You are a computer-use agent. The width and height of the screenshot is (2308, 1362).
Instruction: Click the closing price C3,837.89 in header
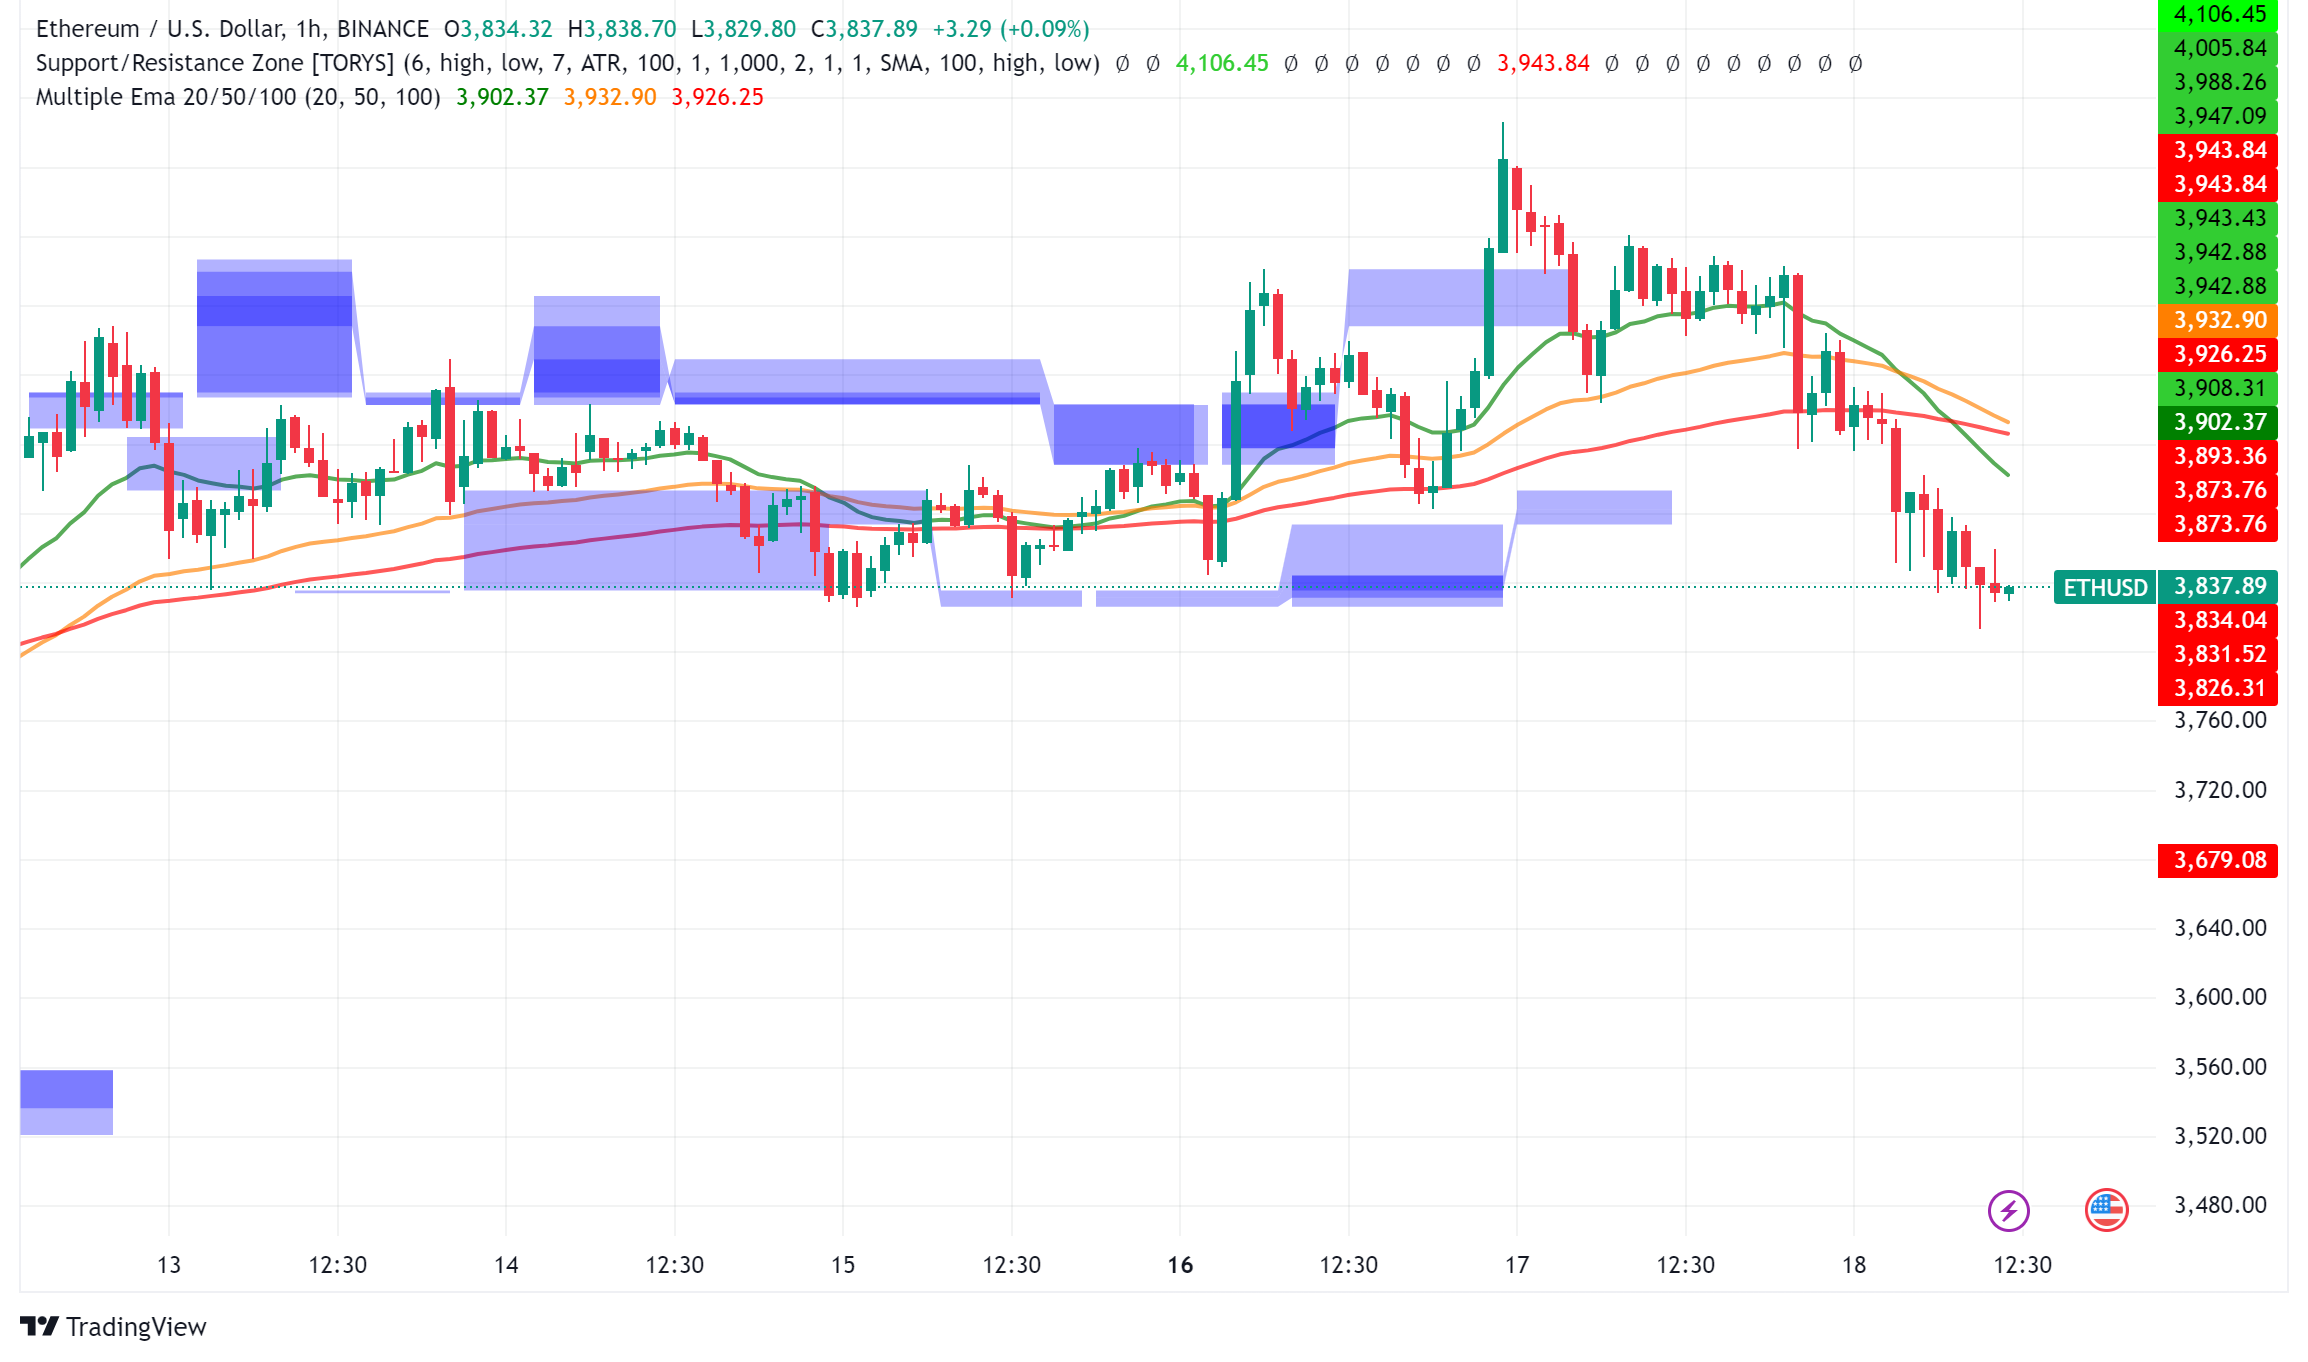pyautogui.click(x=864, y=29)
